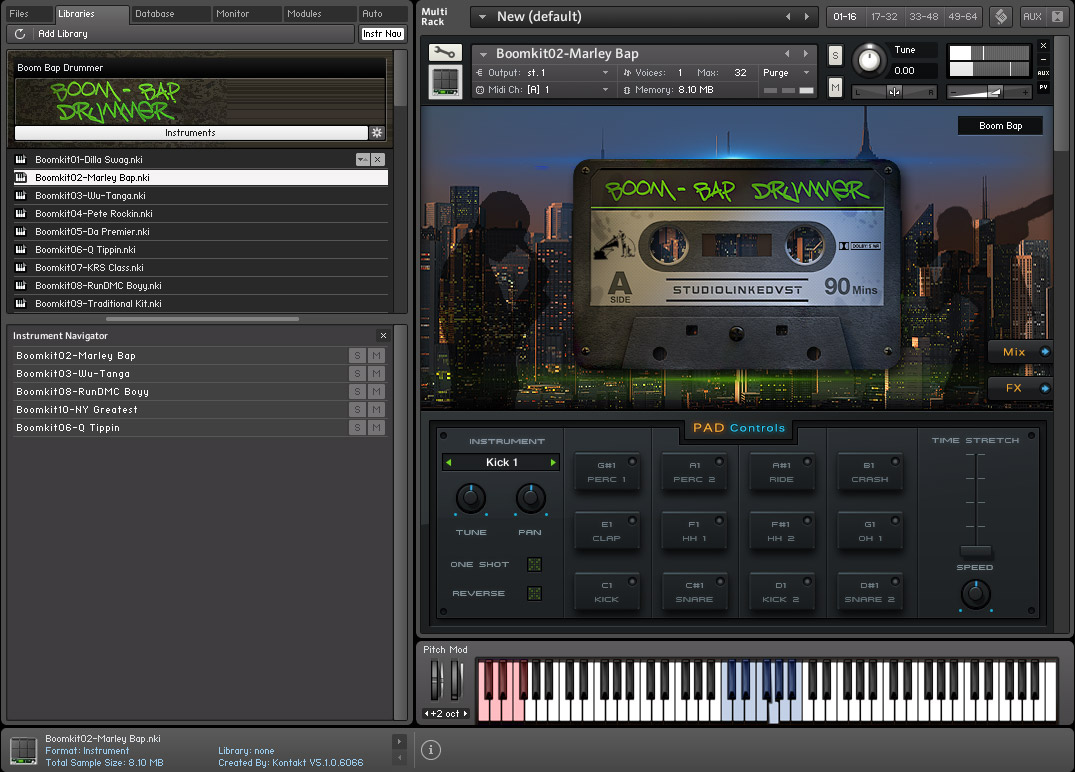Mute Boomkit03-Wu-Tanga in the Instrument Navigator
Viewport: 1075px width, 772px height.
[376, 373]
